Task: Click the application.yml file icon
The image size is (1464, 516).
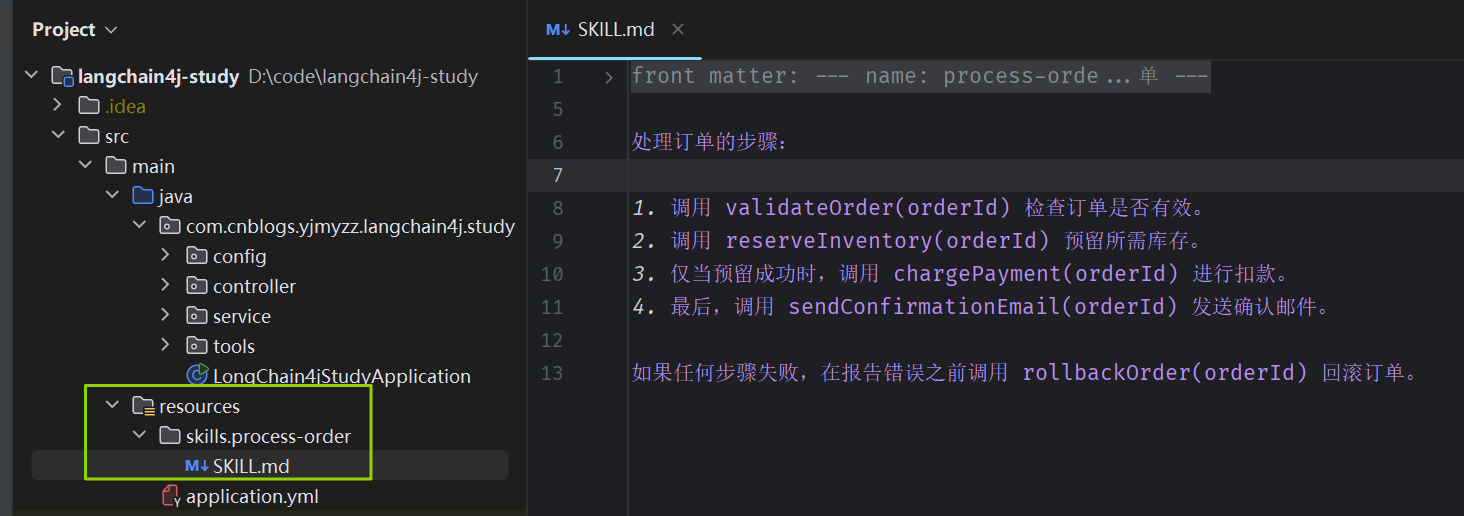Action: point(170,496)
